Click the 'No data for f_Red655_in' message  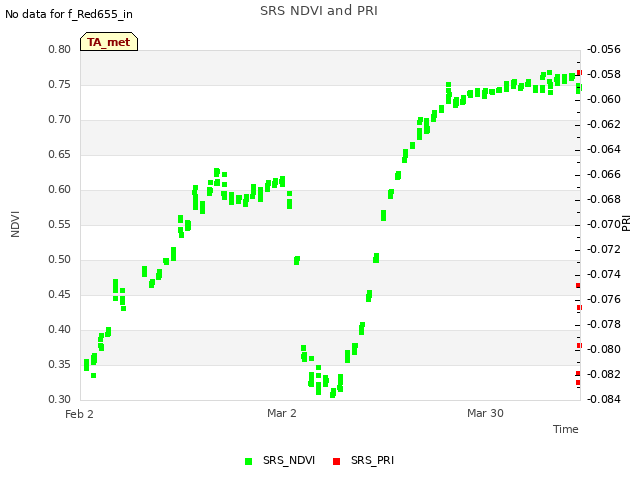coord(69,14)
